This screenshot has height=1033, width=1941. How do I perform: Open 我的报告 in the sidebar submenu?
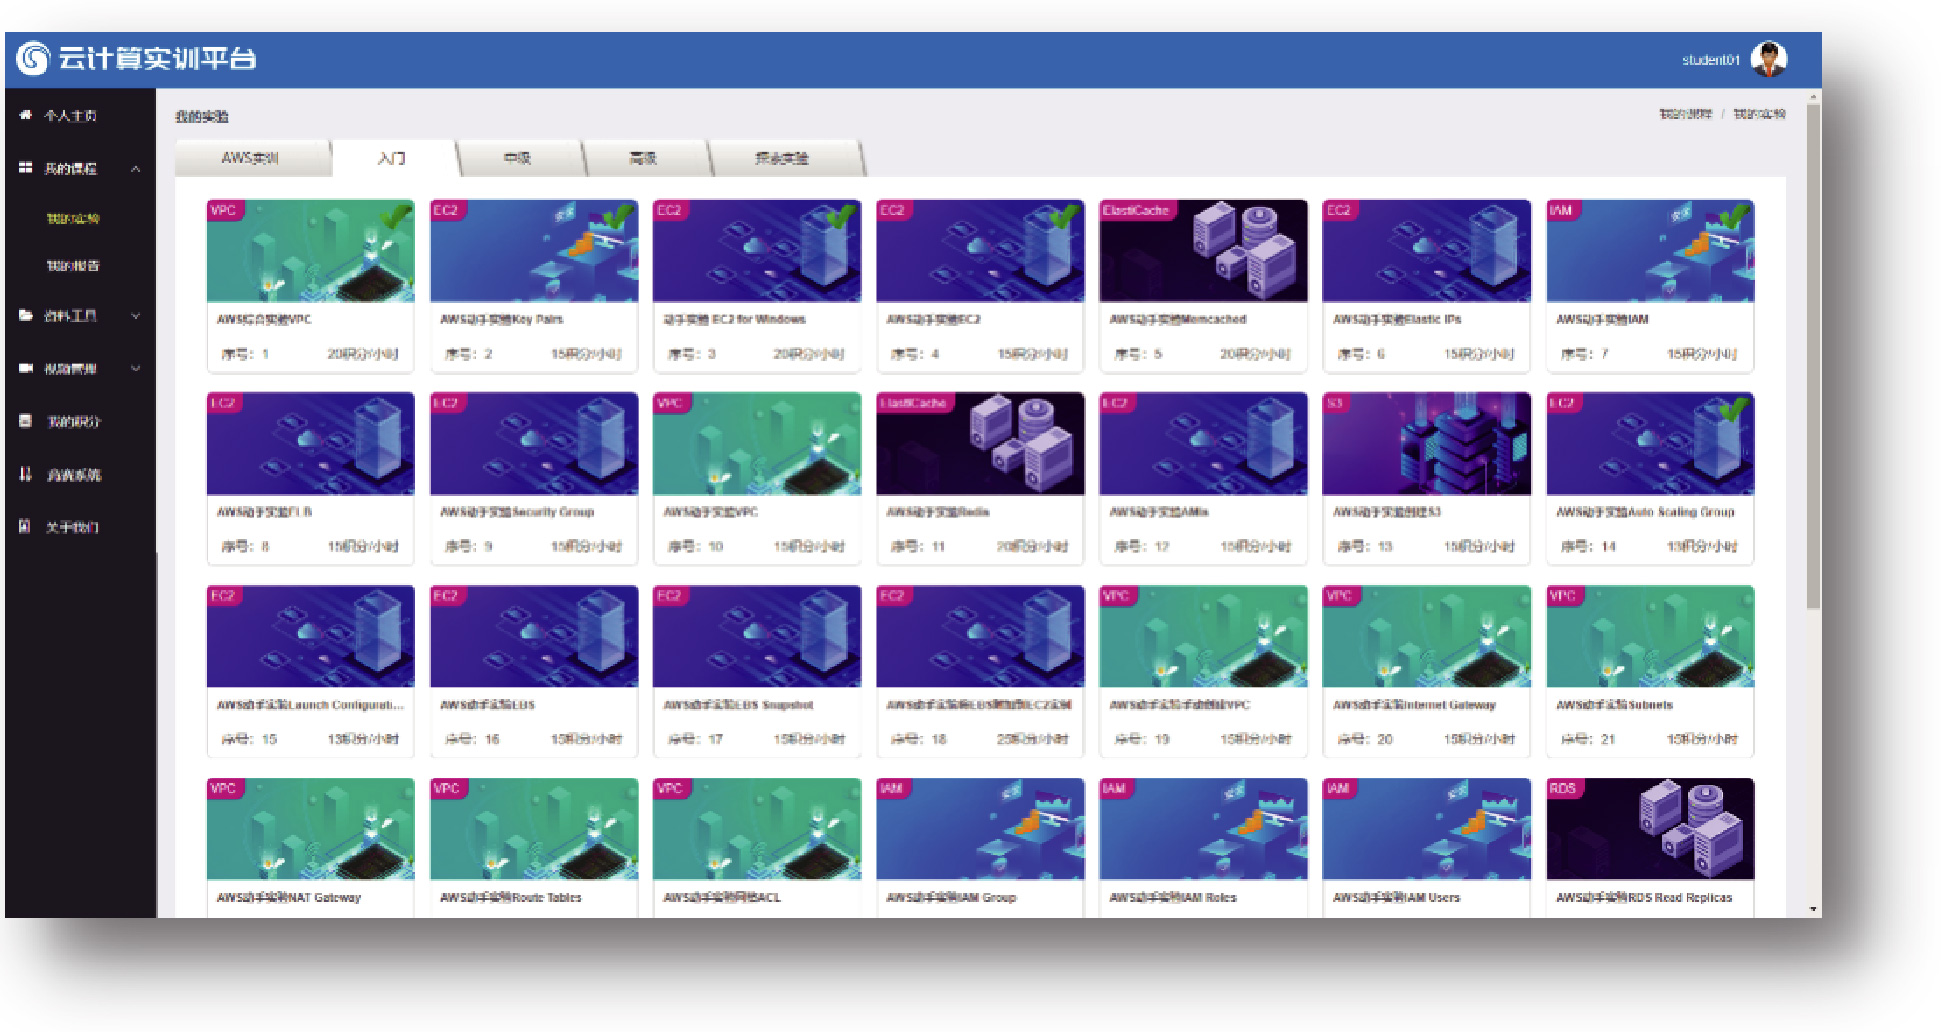[x=73, y=266]
